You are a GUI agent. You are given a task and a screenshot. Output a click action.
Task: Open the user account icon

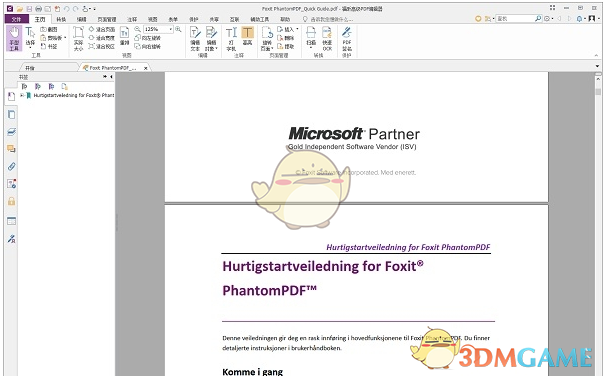pos(592,18)
